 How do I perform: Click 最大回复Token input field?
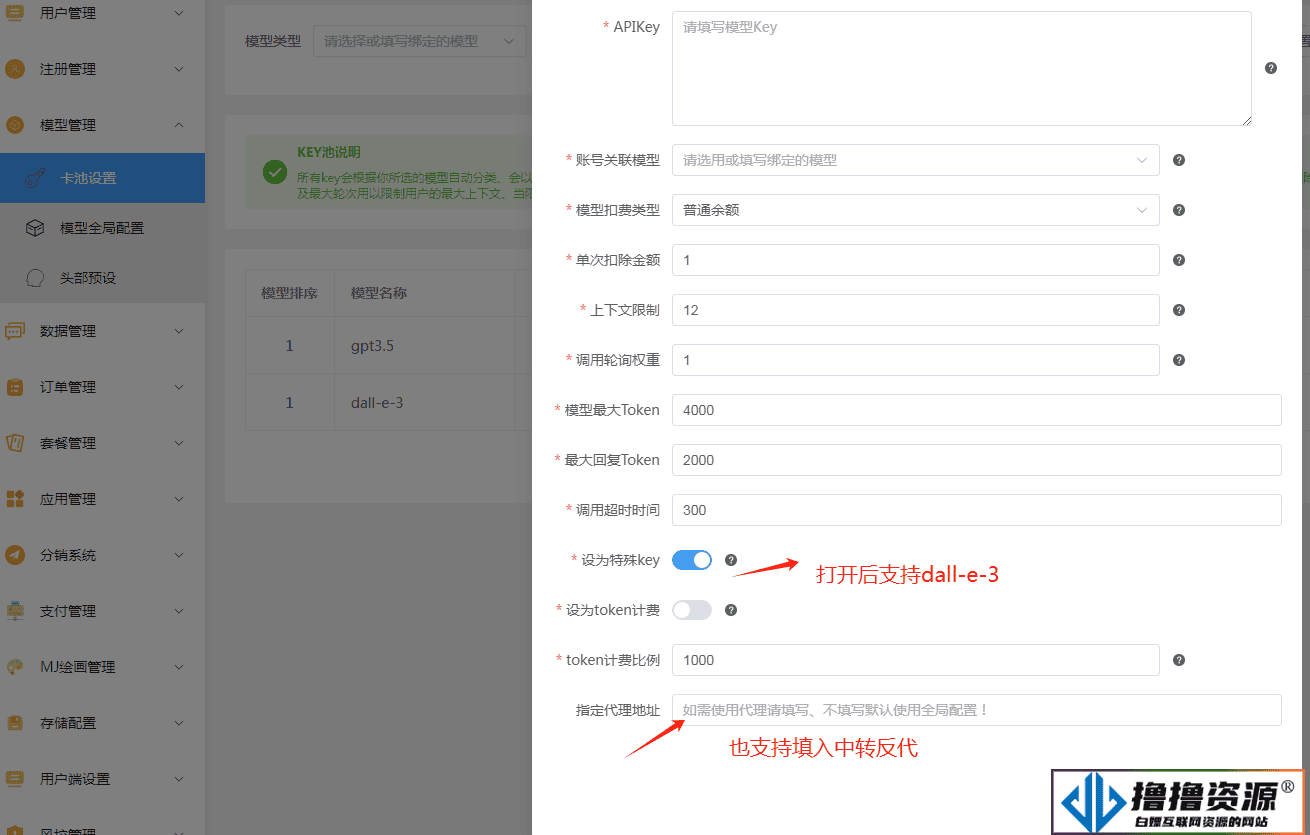[977, 460]
